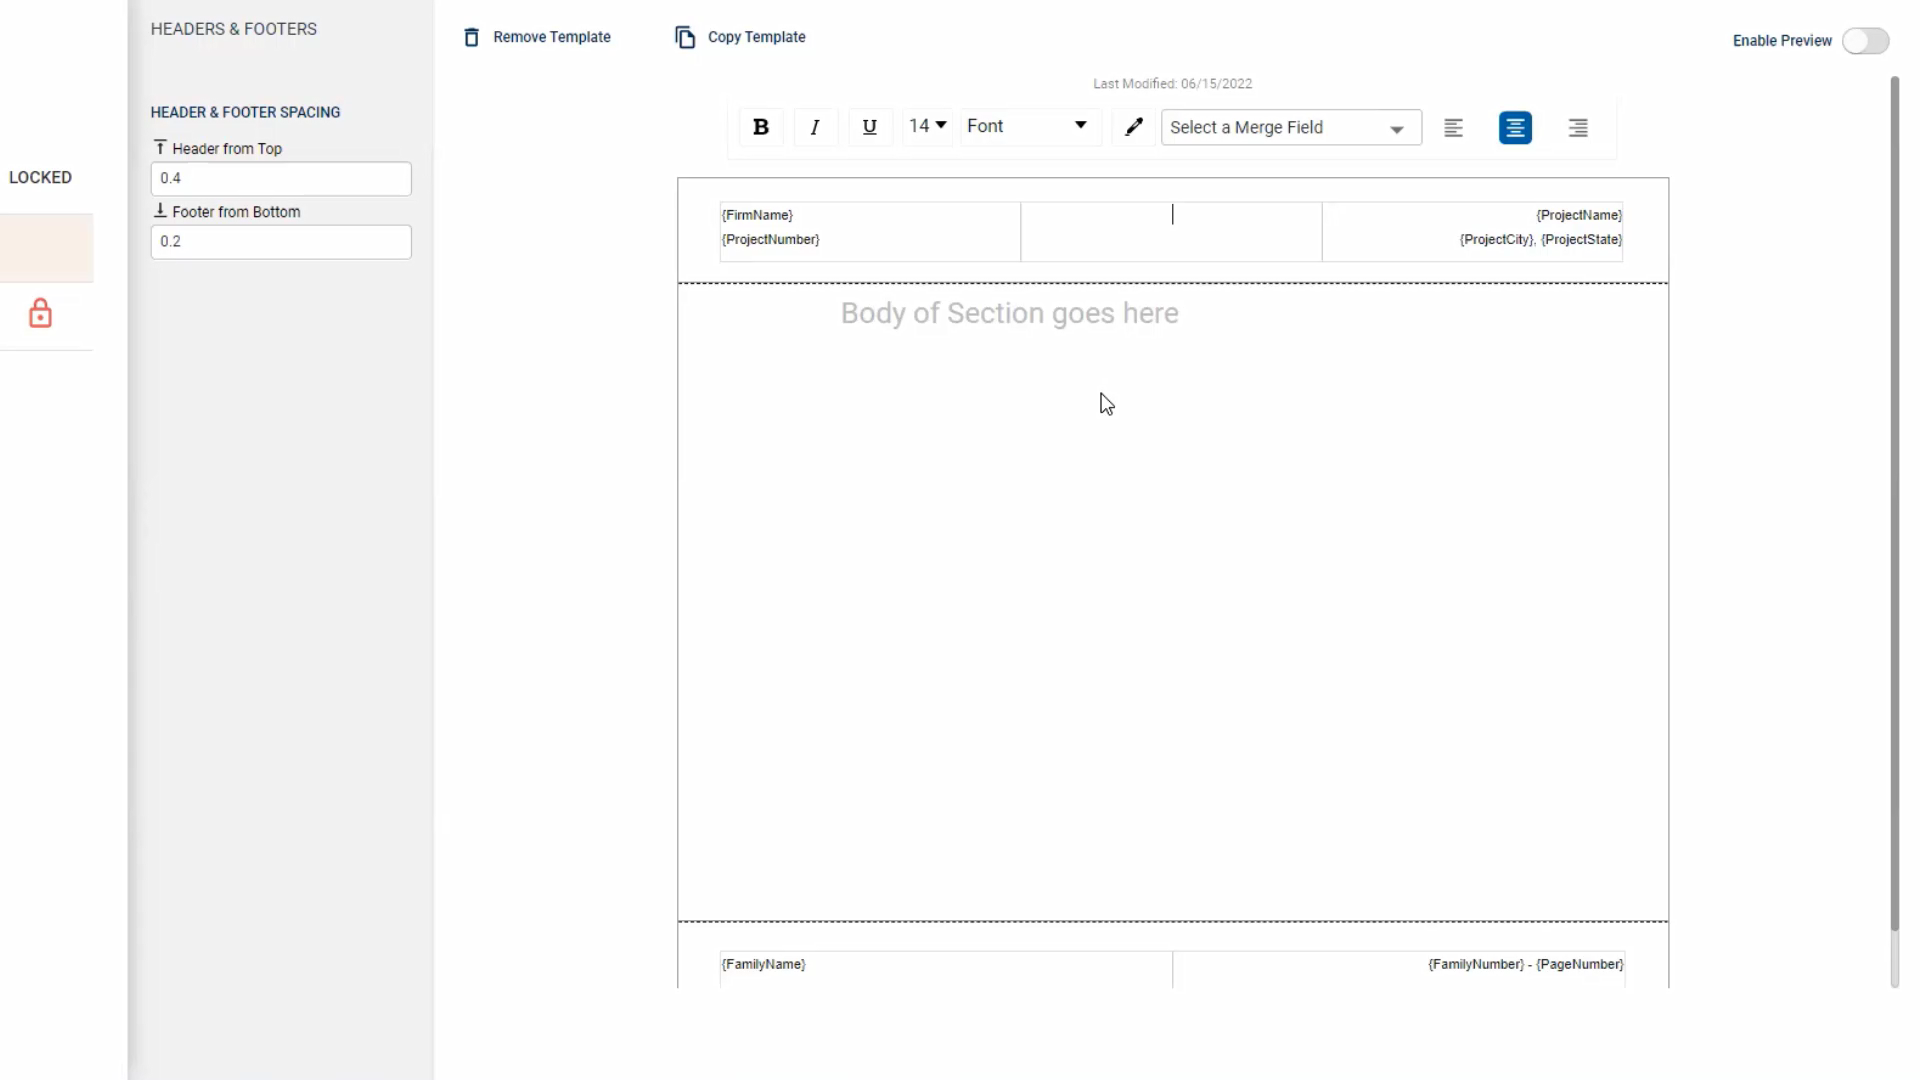This screenshot has width=1920, height=1080.
Task: Toggle underline formatting
Action: (x=869, y=127)
